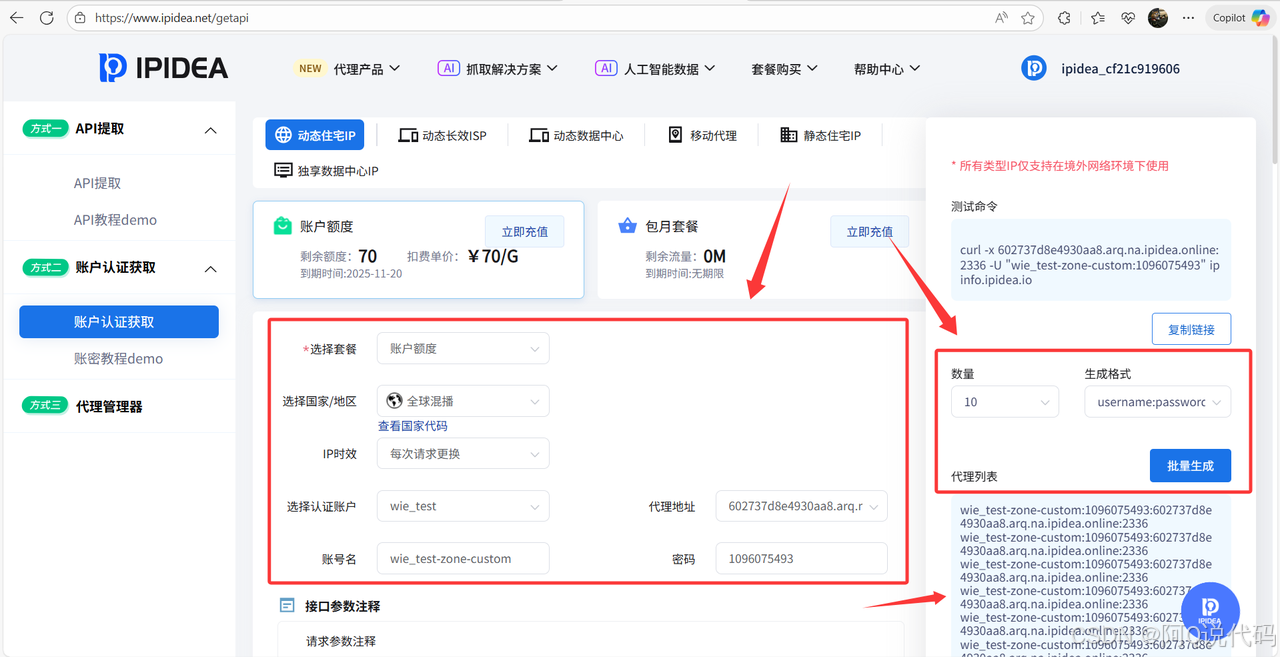Click the 接口参数注释 document icon
The width and height of the screenshot is (1280, 657).
tap(287, 606)
